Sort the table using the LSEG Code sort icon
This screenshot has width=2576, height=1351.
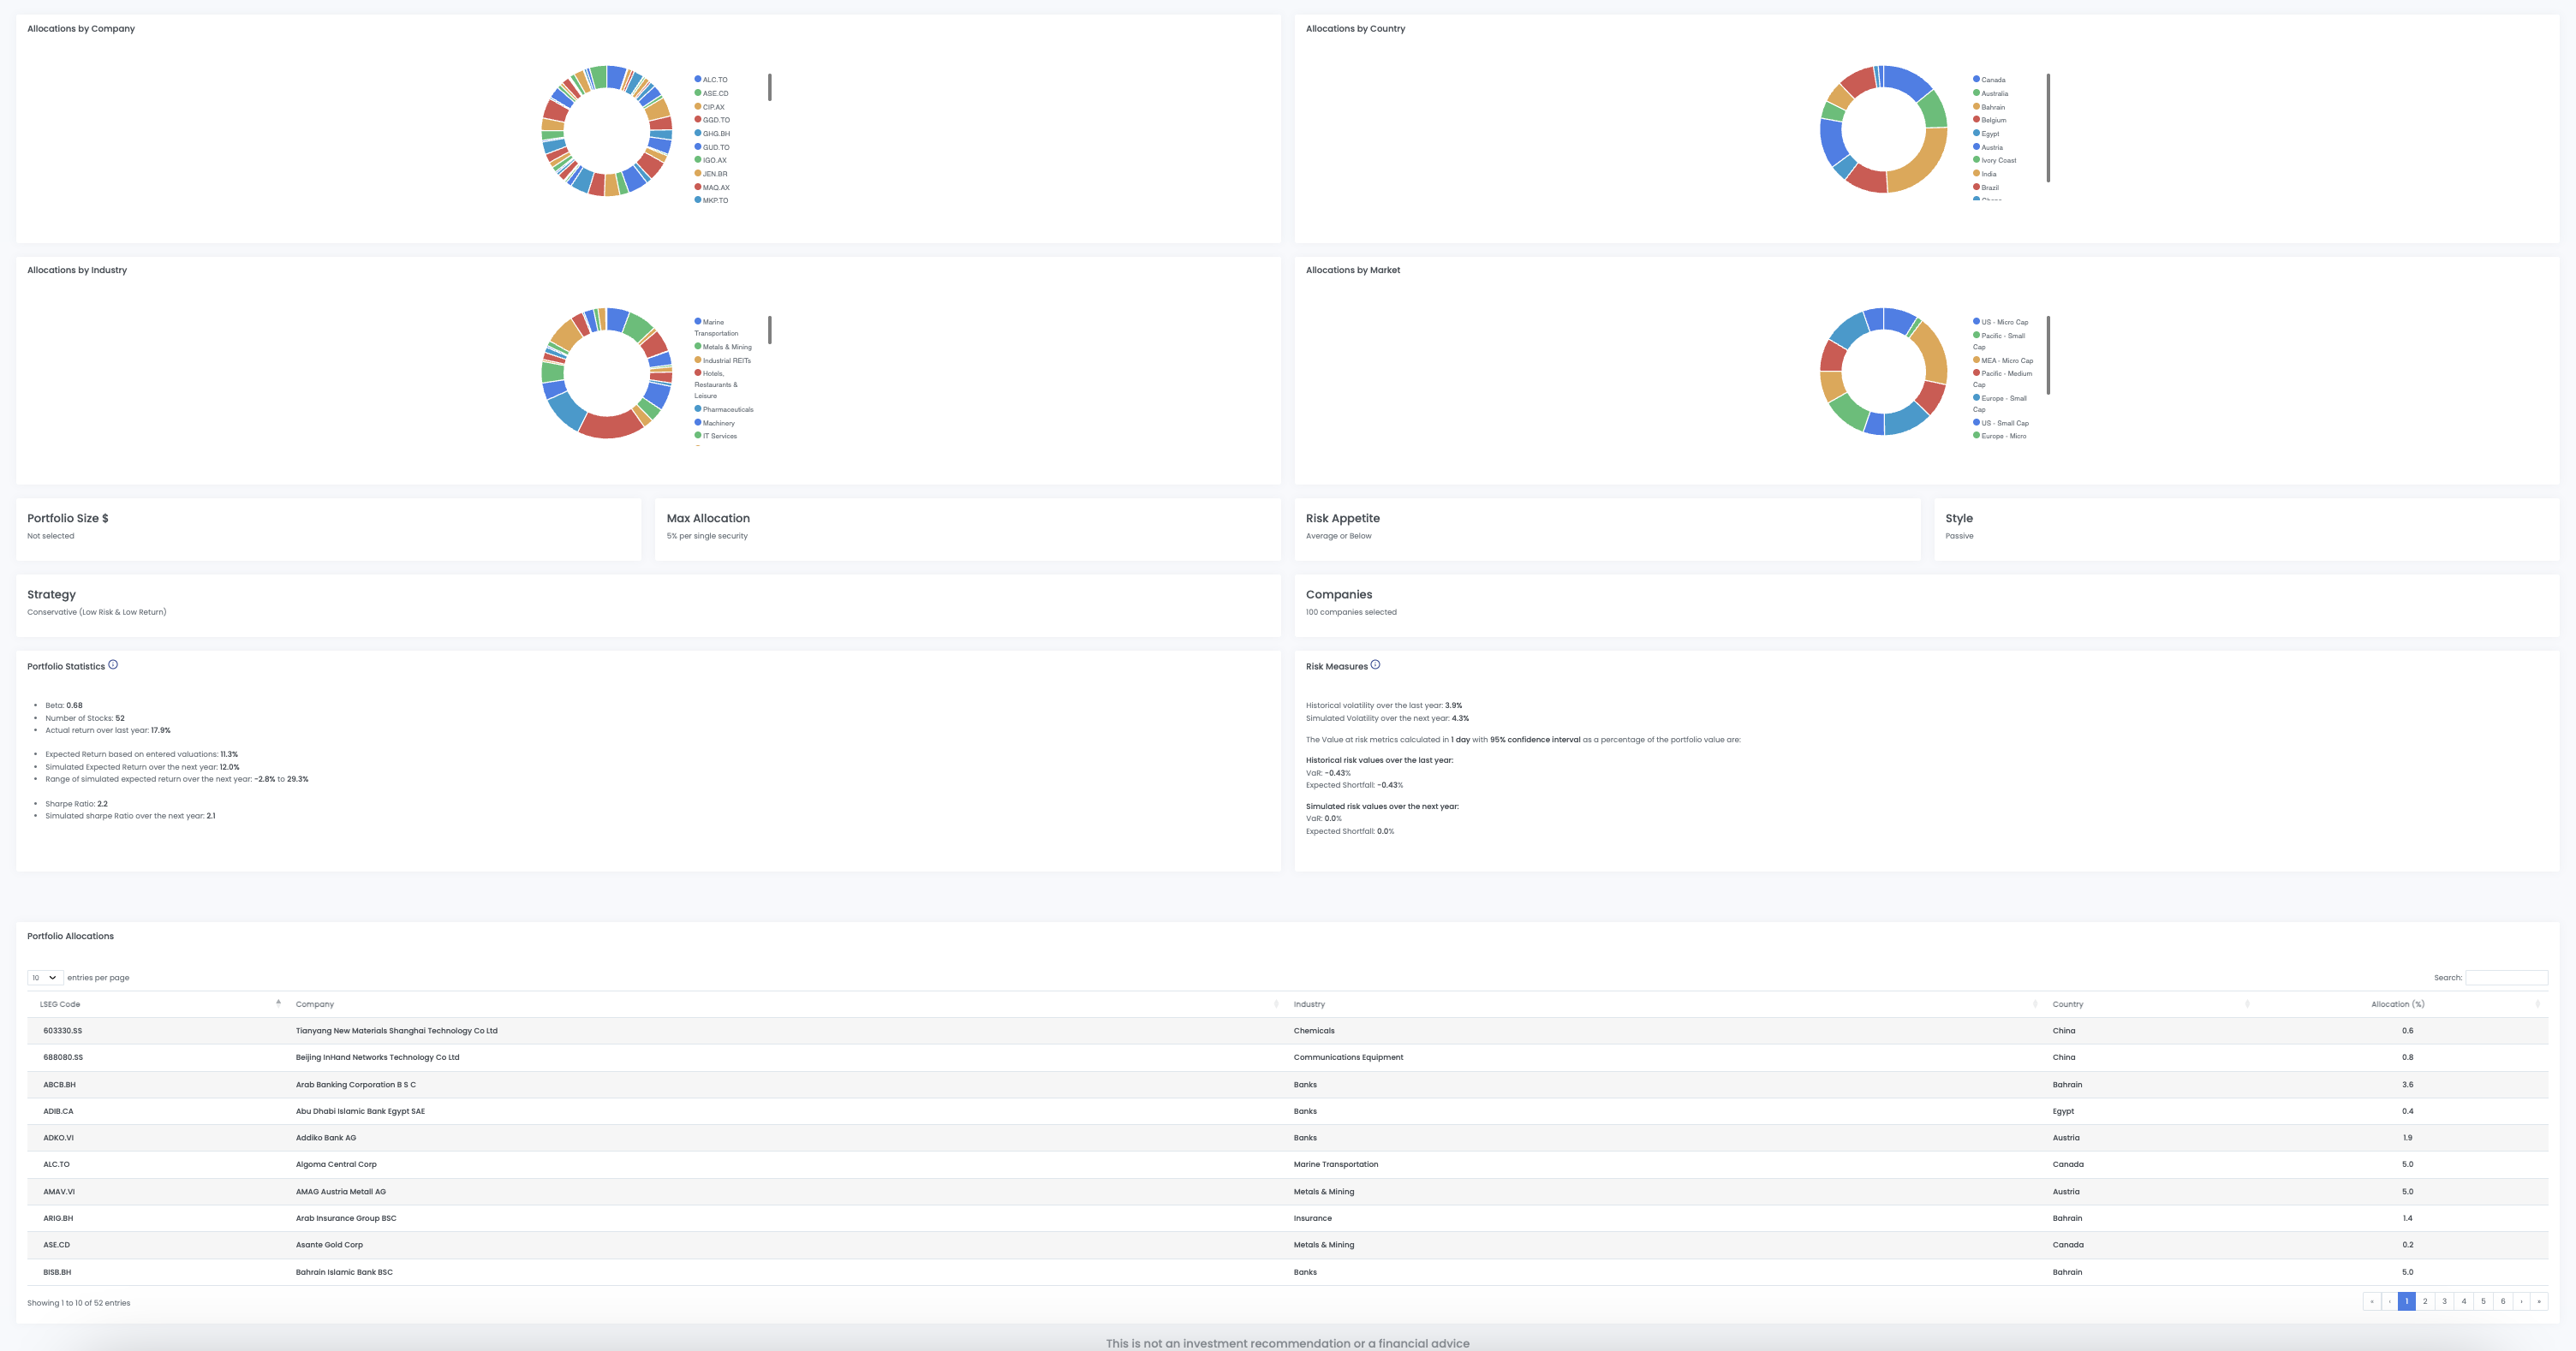278,1003
